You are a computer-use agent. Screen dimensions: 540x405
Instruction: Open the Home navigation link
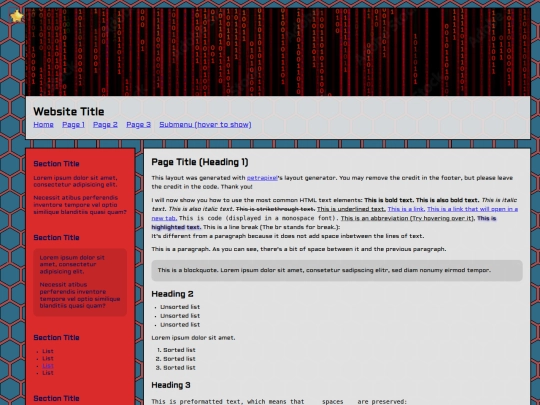pyautogui.click(x=43, y=124)
